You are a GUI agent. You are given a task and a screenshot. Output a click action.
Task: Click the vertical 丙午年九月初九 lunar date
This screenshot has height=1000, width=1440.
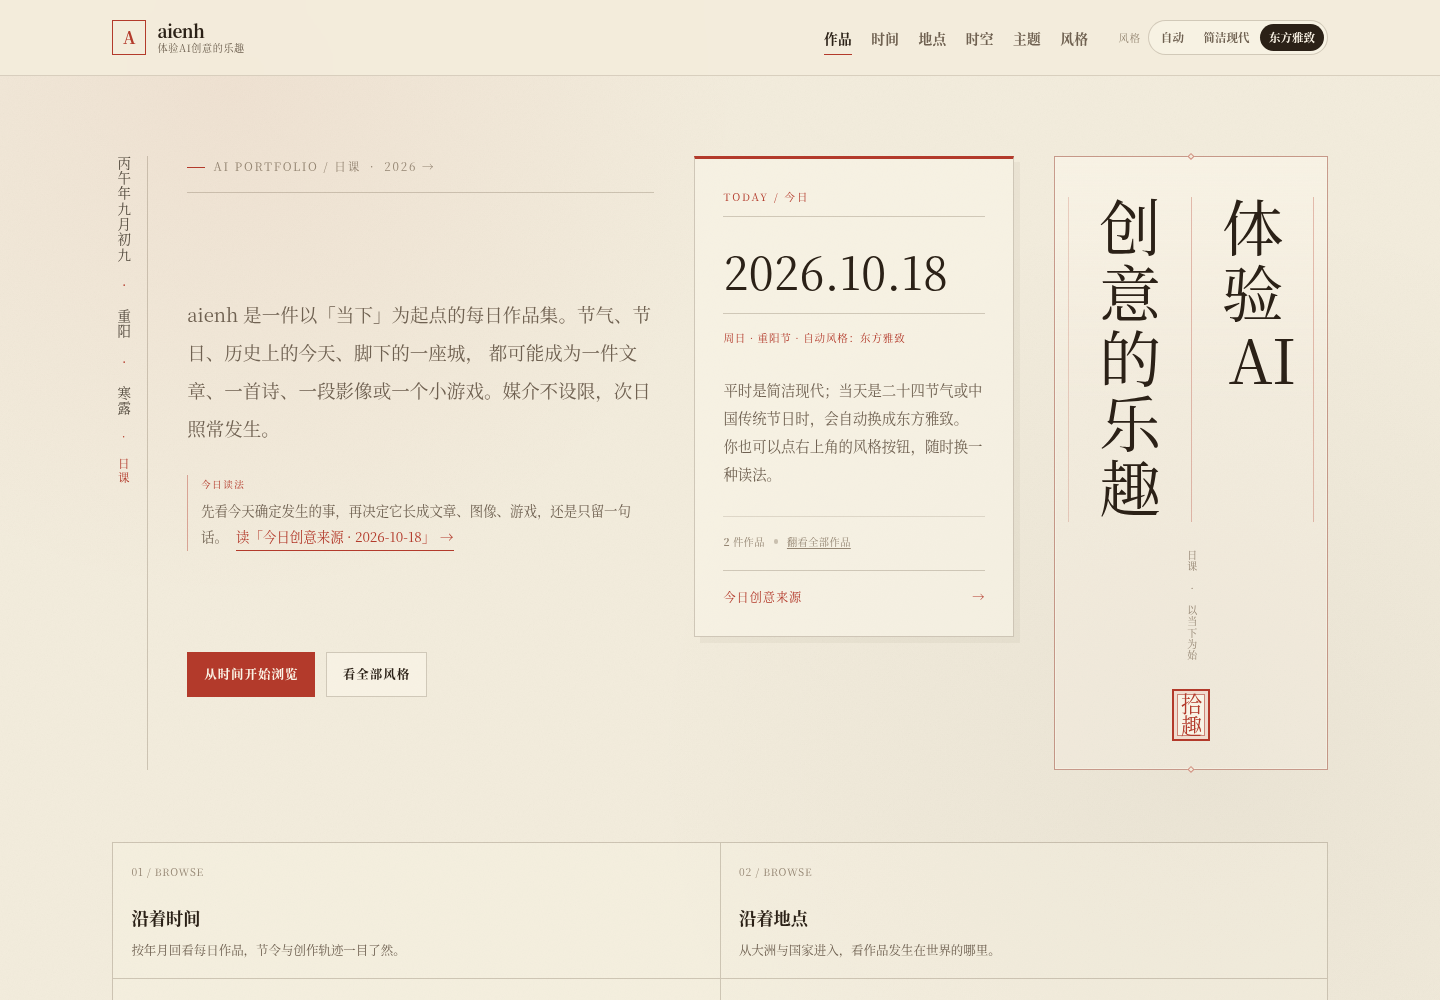click(124, 209)
